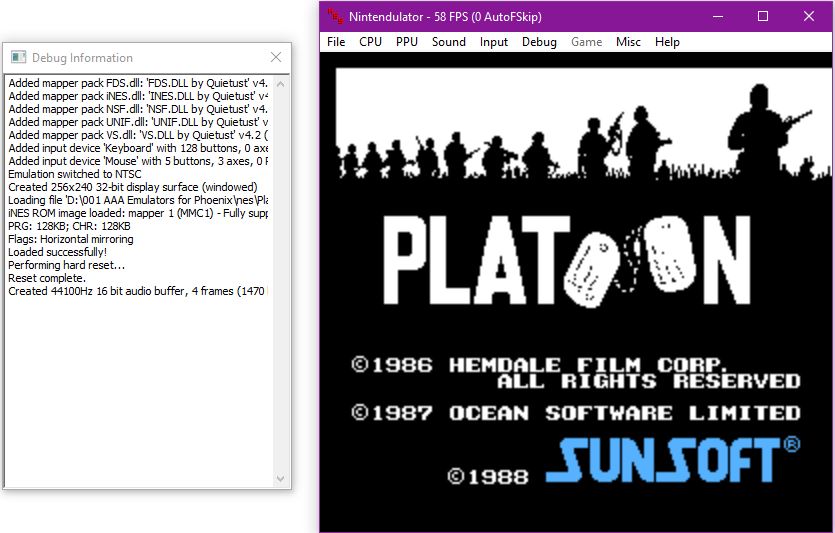Close the Nintendulator window
Screen dimensions: 835x533
pos(808,17)
